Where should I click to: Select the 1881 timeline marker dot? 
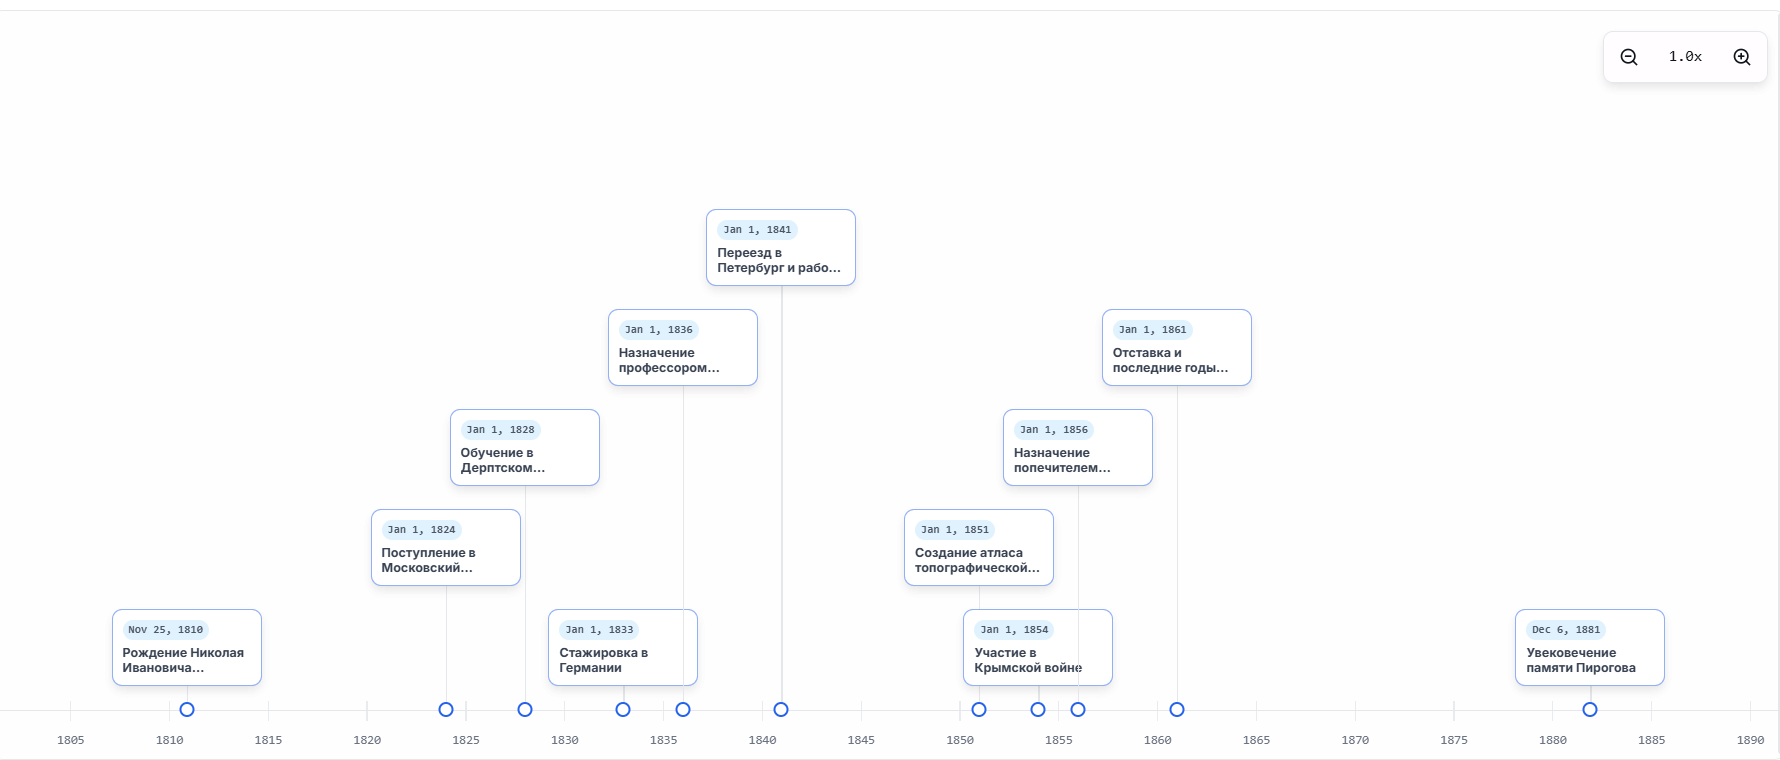click(x=1590, y=710)
